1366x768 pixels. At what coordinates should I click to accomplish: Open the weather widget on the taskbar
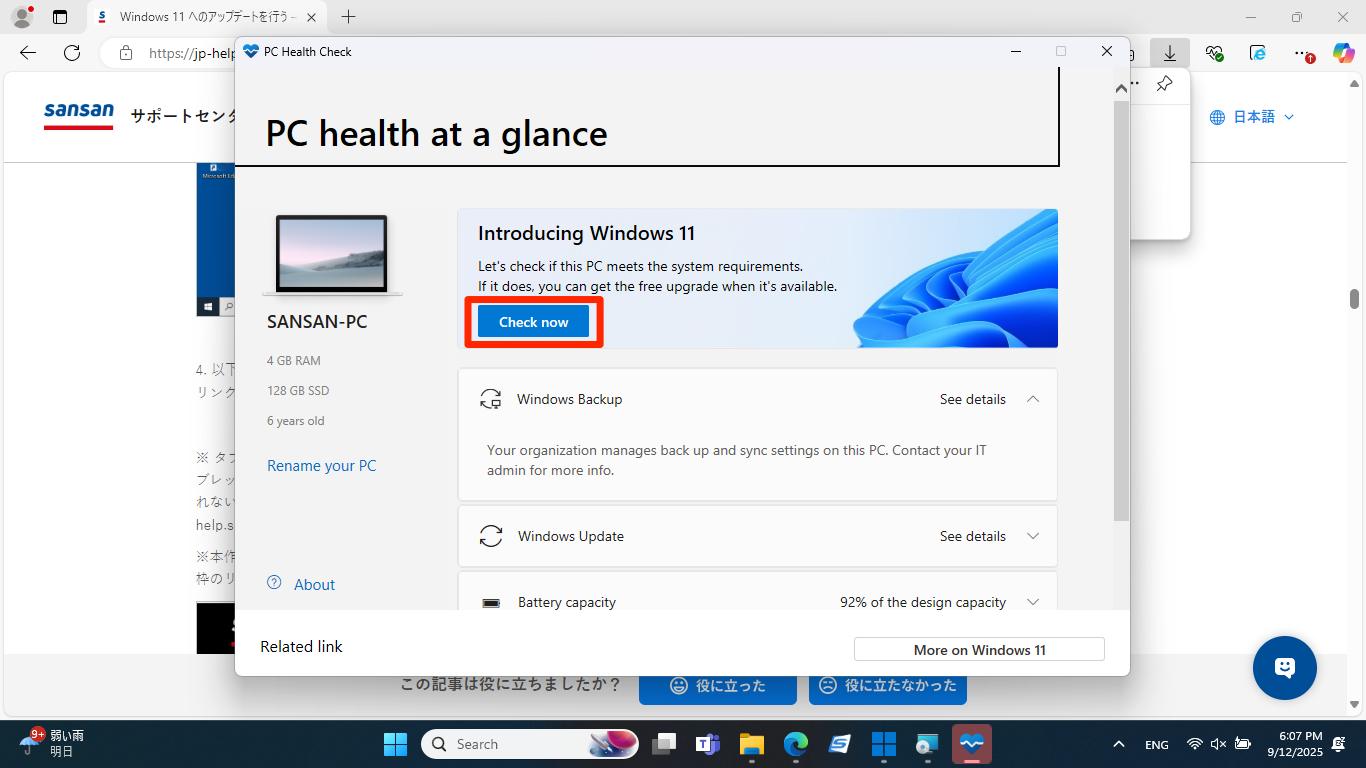[x=52, y=743]
